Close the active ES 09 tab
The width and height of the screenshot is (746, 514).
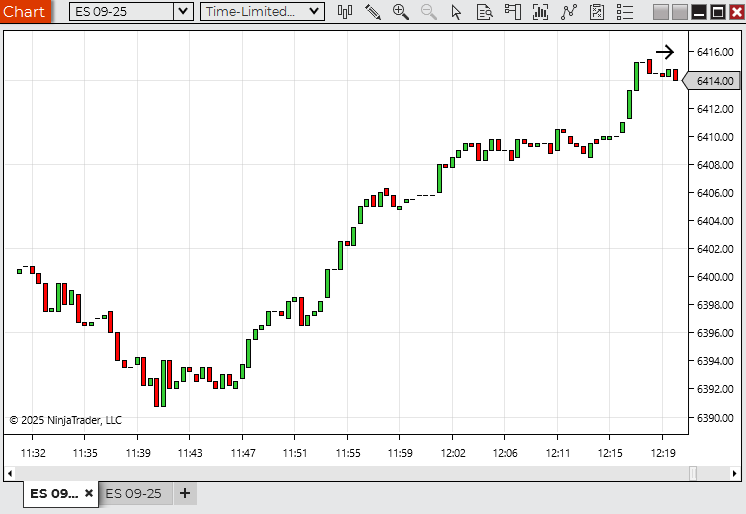89,493
